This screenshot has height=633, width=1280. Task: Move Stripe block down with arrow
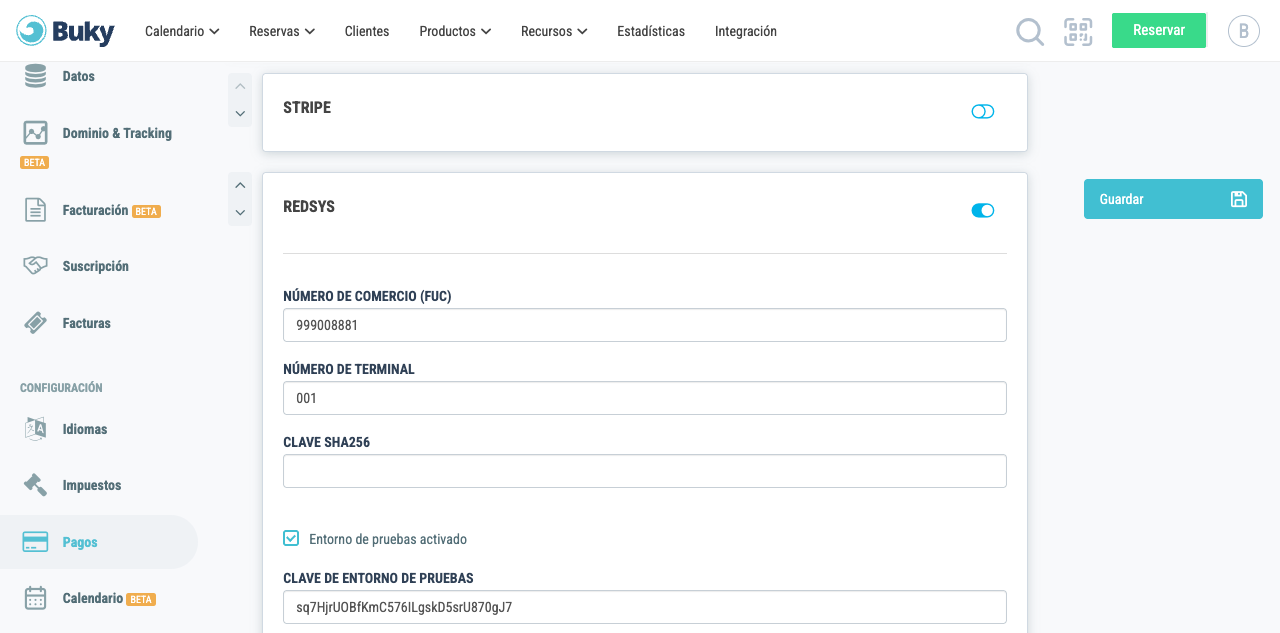pyautogui.click(x=240, y=114)
